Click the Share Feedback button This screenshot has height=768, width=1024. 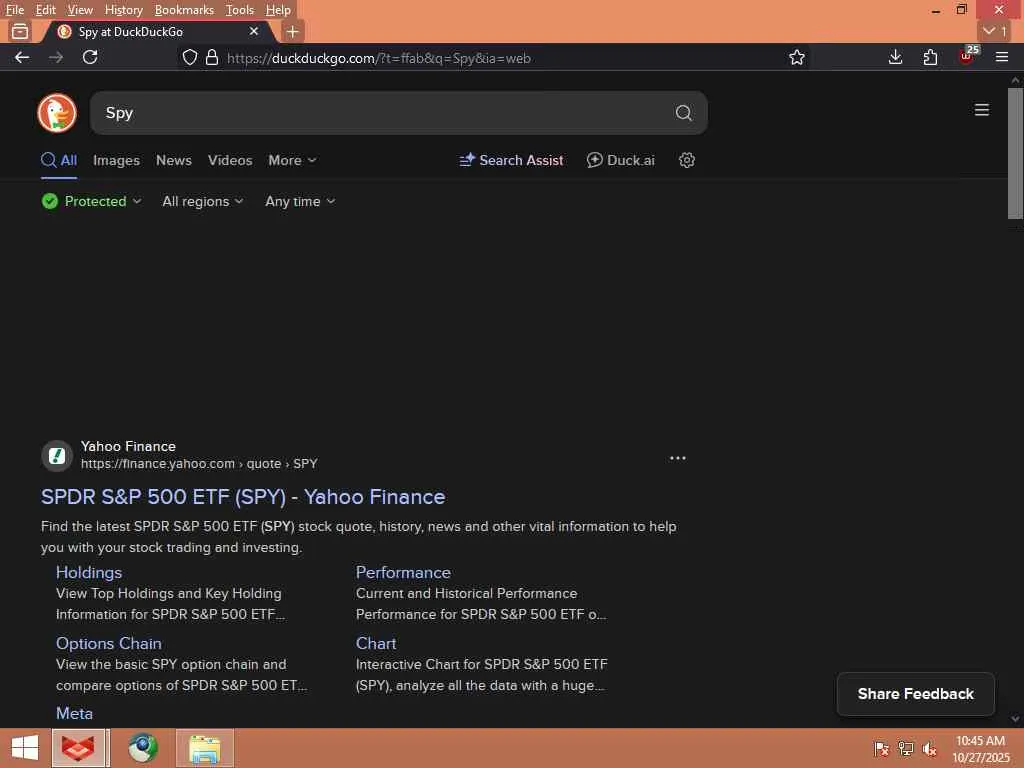coord(916,694)
